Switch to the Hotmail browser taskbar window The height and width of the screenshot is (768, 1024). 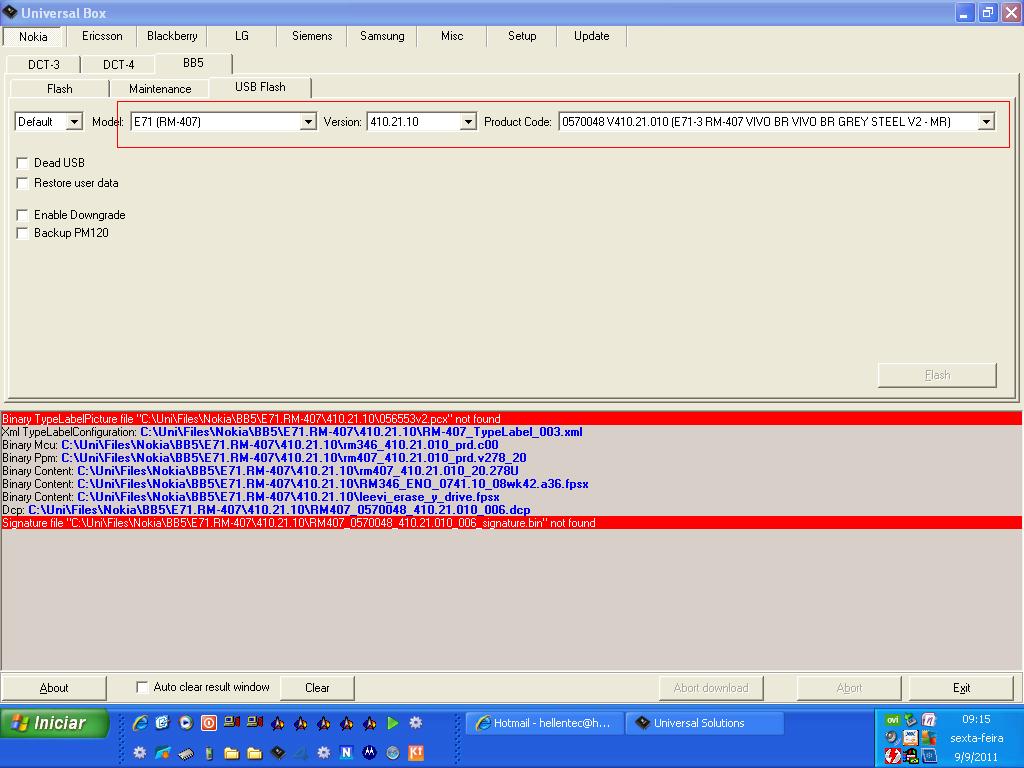click(x=545, y=723)
